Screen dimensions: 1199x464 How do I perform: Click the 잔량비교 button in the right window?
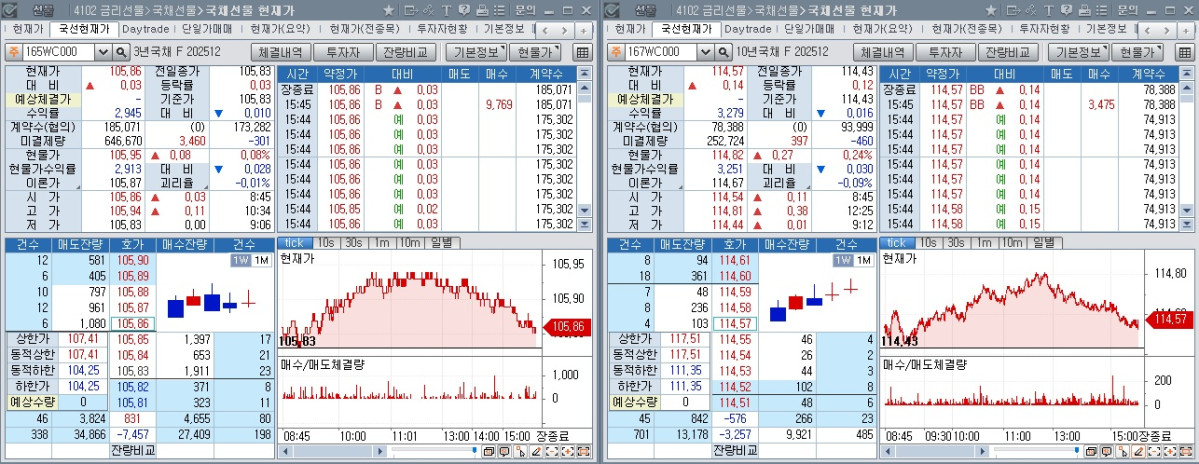click(1008, 52)
